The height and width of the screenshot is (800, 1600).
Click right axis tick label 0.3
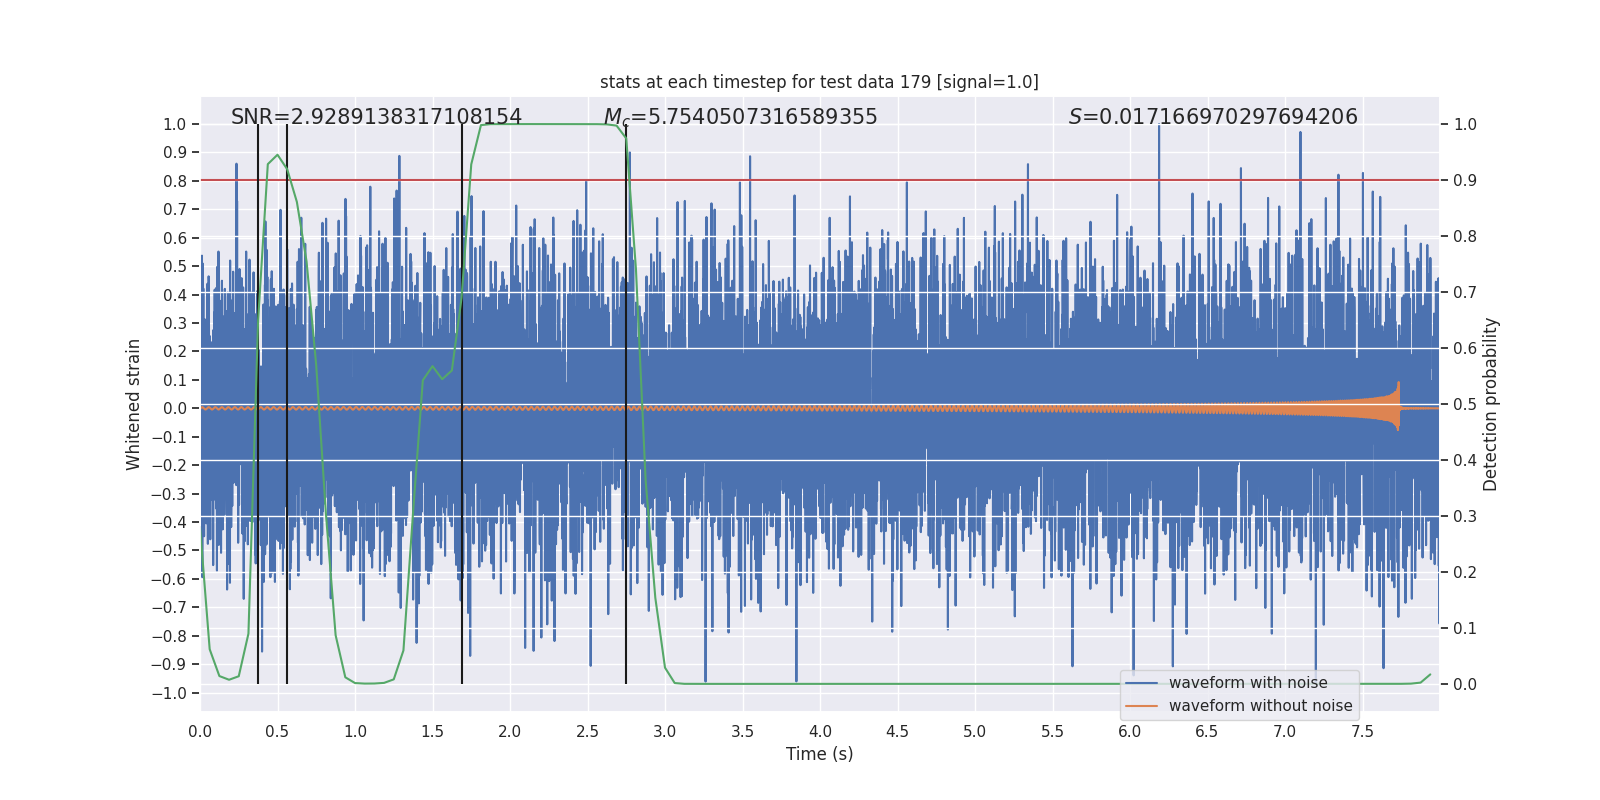[x=1465, y=517]
